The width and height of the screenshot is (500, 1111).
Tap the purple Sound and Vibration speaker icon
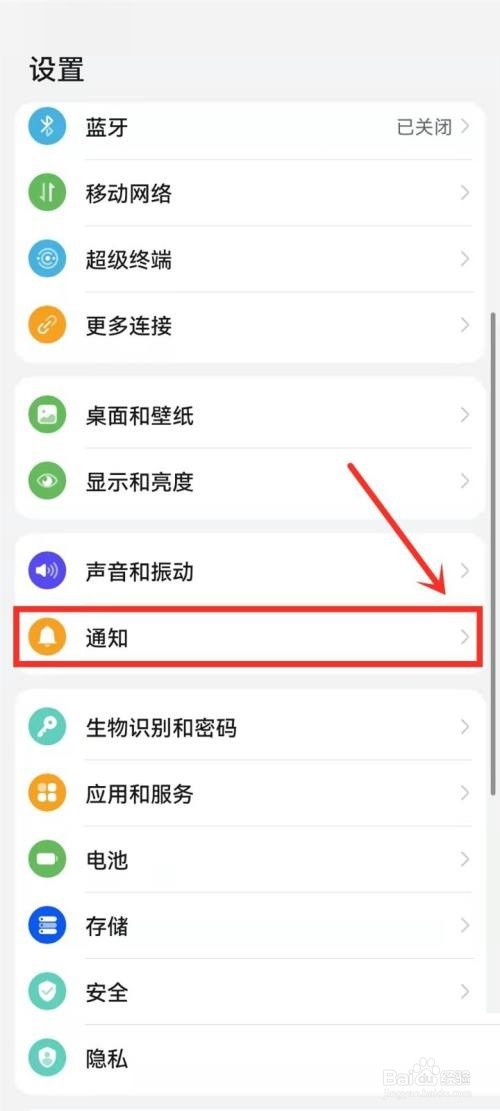pos(47,571)
